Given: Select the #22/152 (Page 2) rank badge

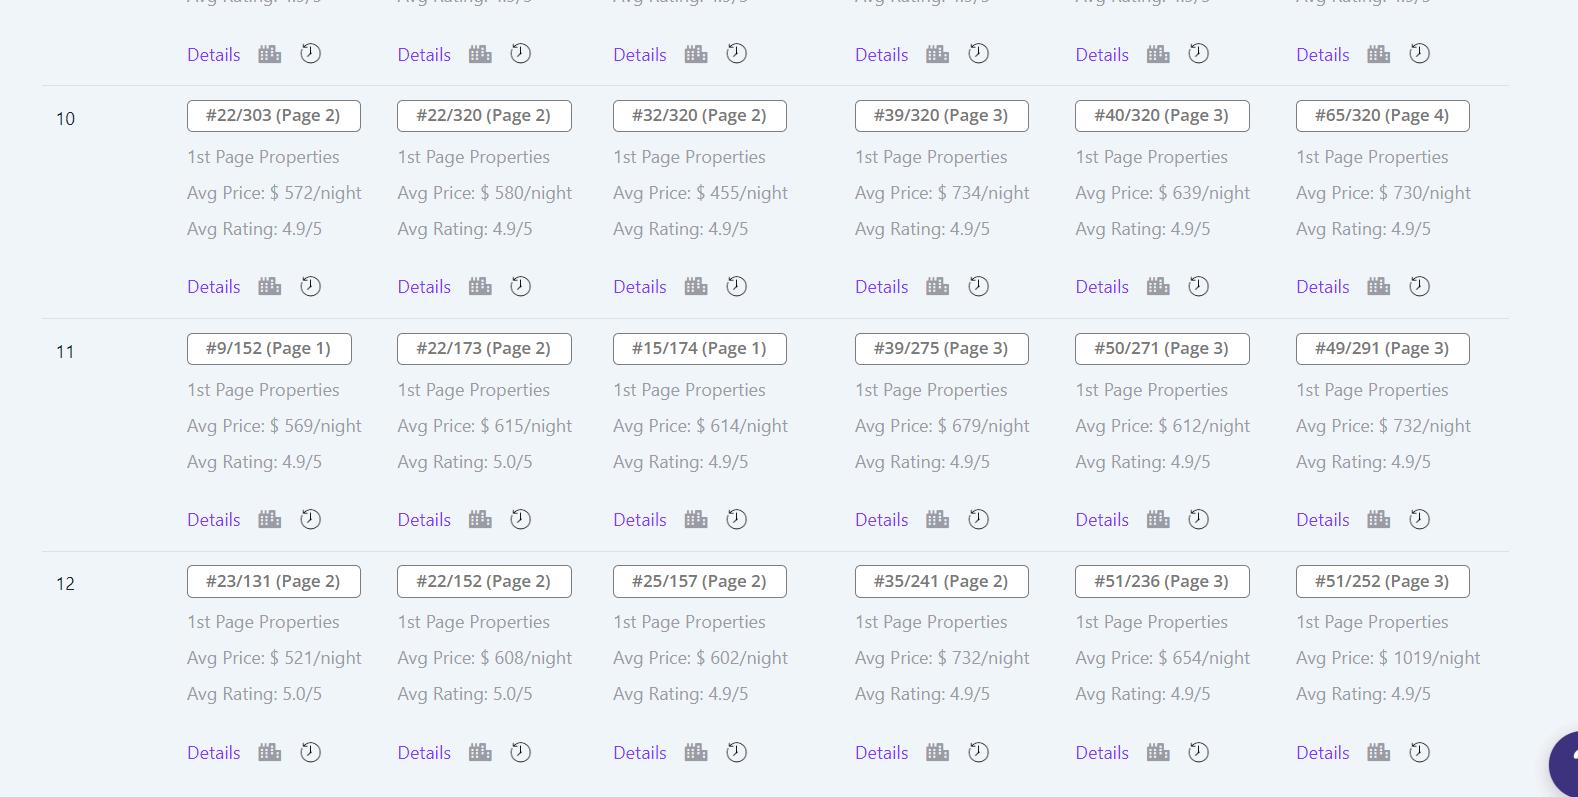Looking at the screenshot, I should click(484, 582).
